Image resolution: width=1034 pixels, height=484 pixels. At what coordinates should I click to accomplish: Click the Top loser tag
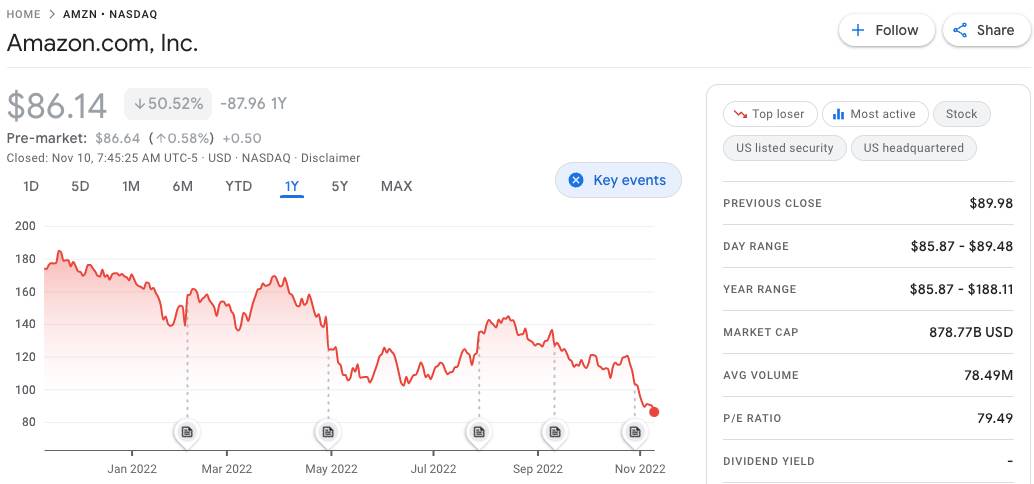[769, 114]
